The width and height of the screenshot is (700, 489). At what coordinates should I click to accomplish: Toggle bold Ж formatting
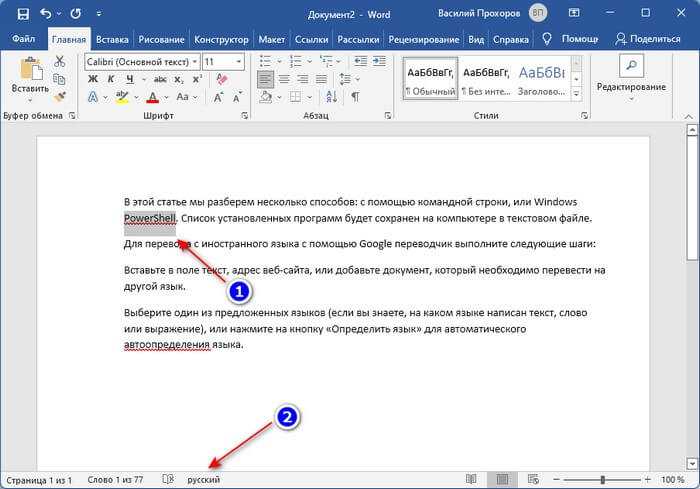(93, 79)
